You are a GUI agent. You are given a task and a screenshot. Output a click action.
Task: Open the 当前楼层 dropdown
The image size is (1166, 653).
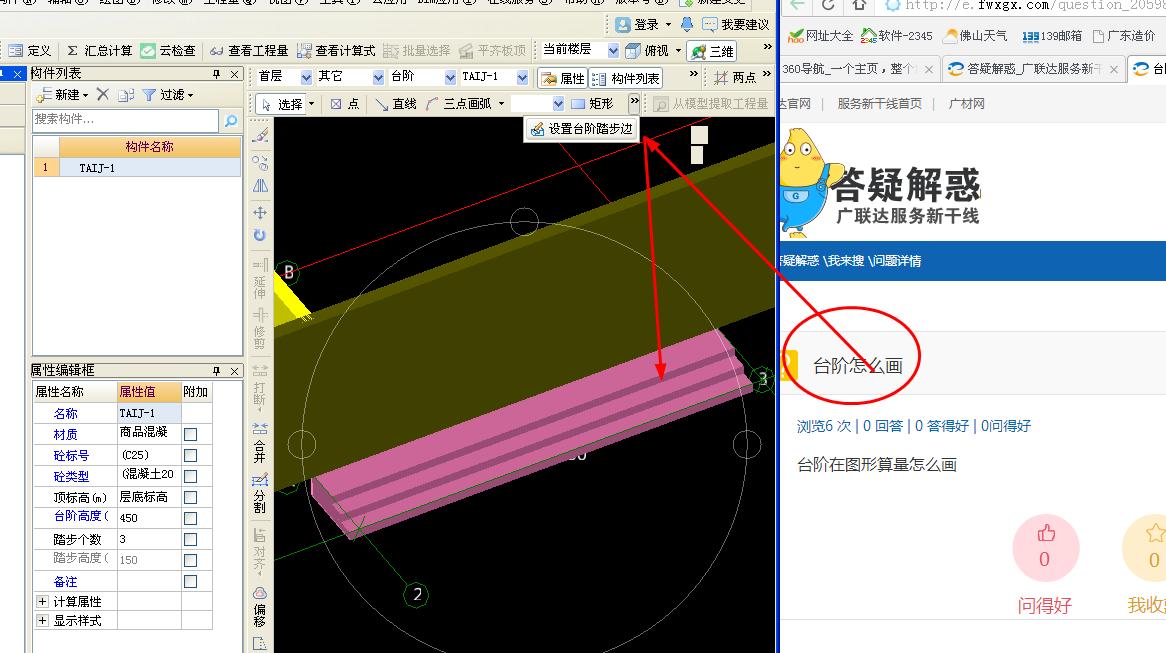point(613,50)
